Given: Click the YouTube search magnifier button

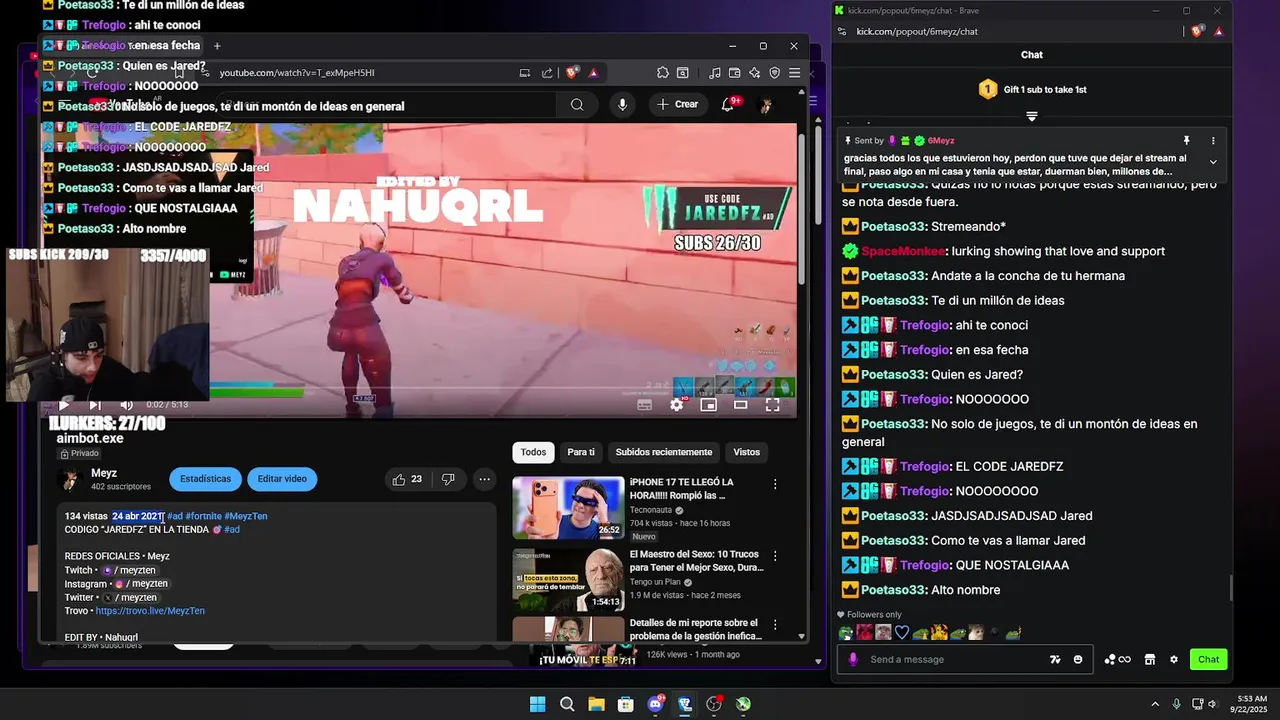Looking at the screenshot, I should coord(577,105).
